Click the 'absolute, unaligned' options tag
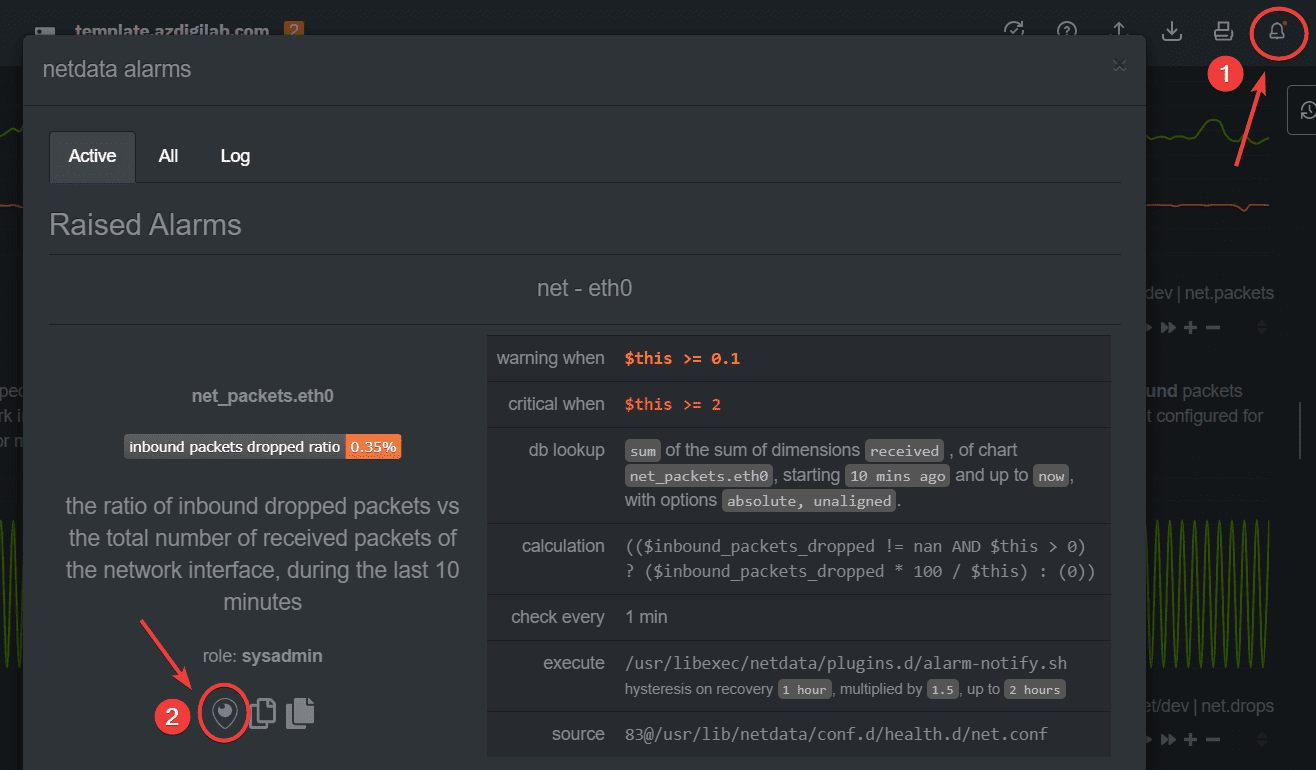1316x770 pixels. [x=811, y=501]
